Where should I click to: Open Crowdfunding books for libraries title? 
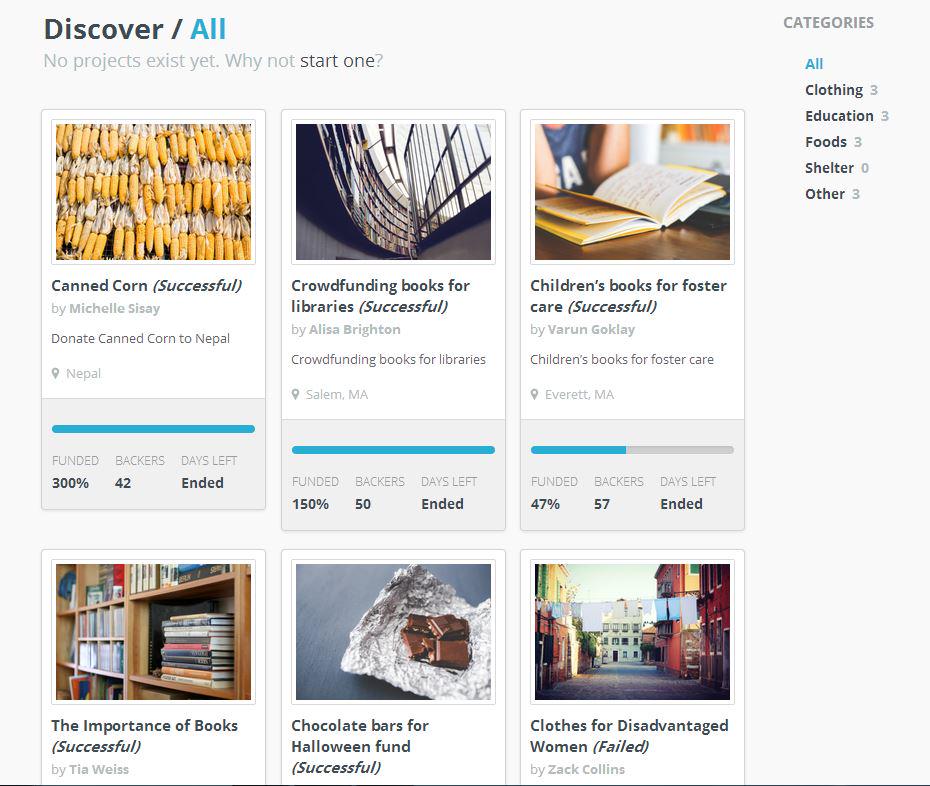380,296
